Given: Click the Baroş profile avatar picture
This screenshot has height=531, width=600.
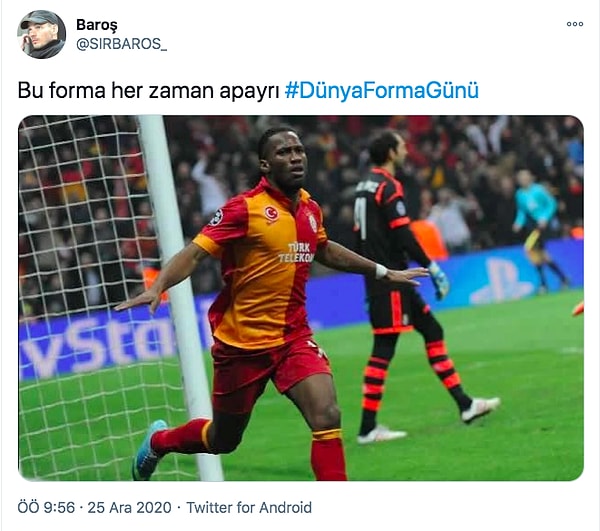Looking at the screenshot, I should pyautogui.click(x=41, y=34).
